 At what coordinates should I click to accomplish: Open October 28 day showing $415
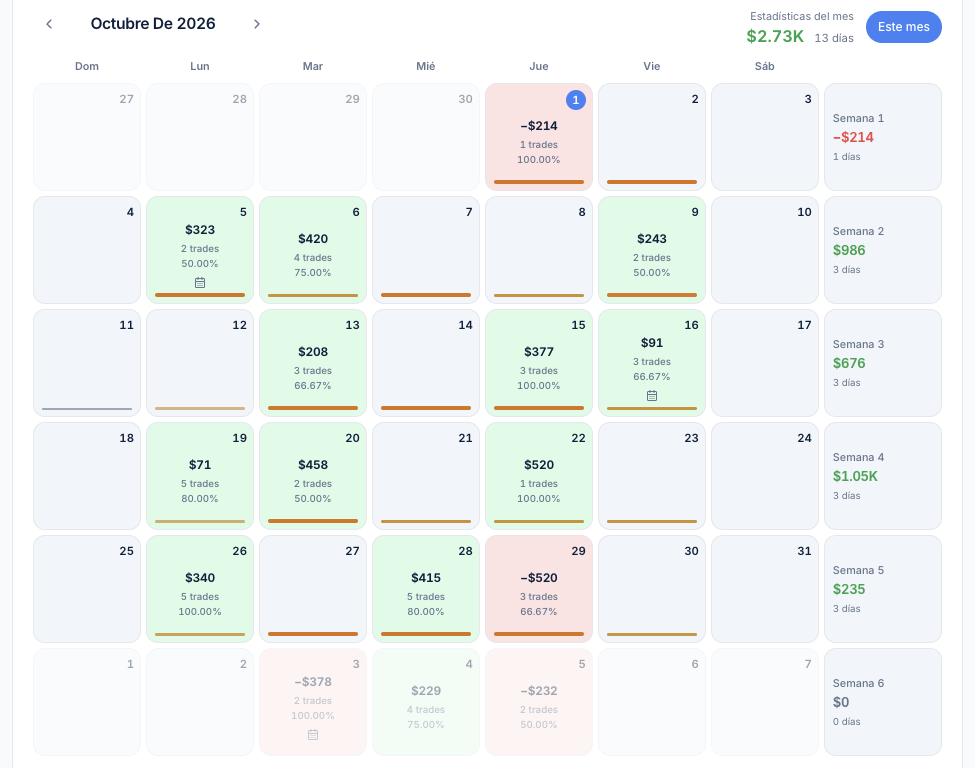pos(426,589)
